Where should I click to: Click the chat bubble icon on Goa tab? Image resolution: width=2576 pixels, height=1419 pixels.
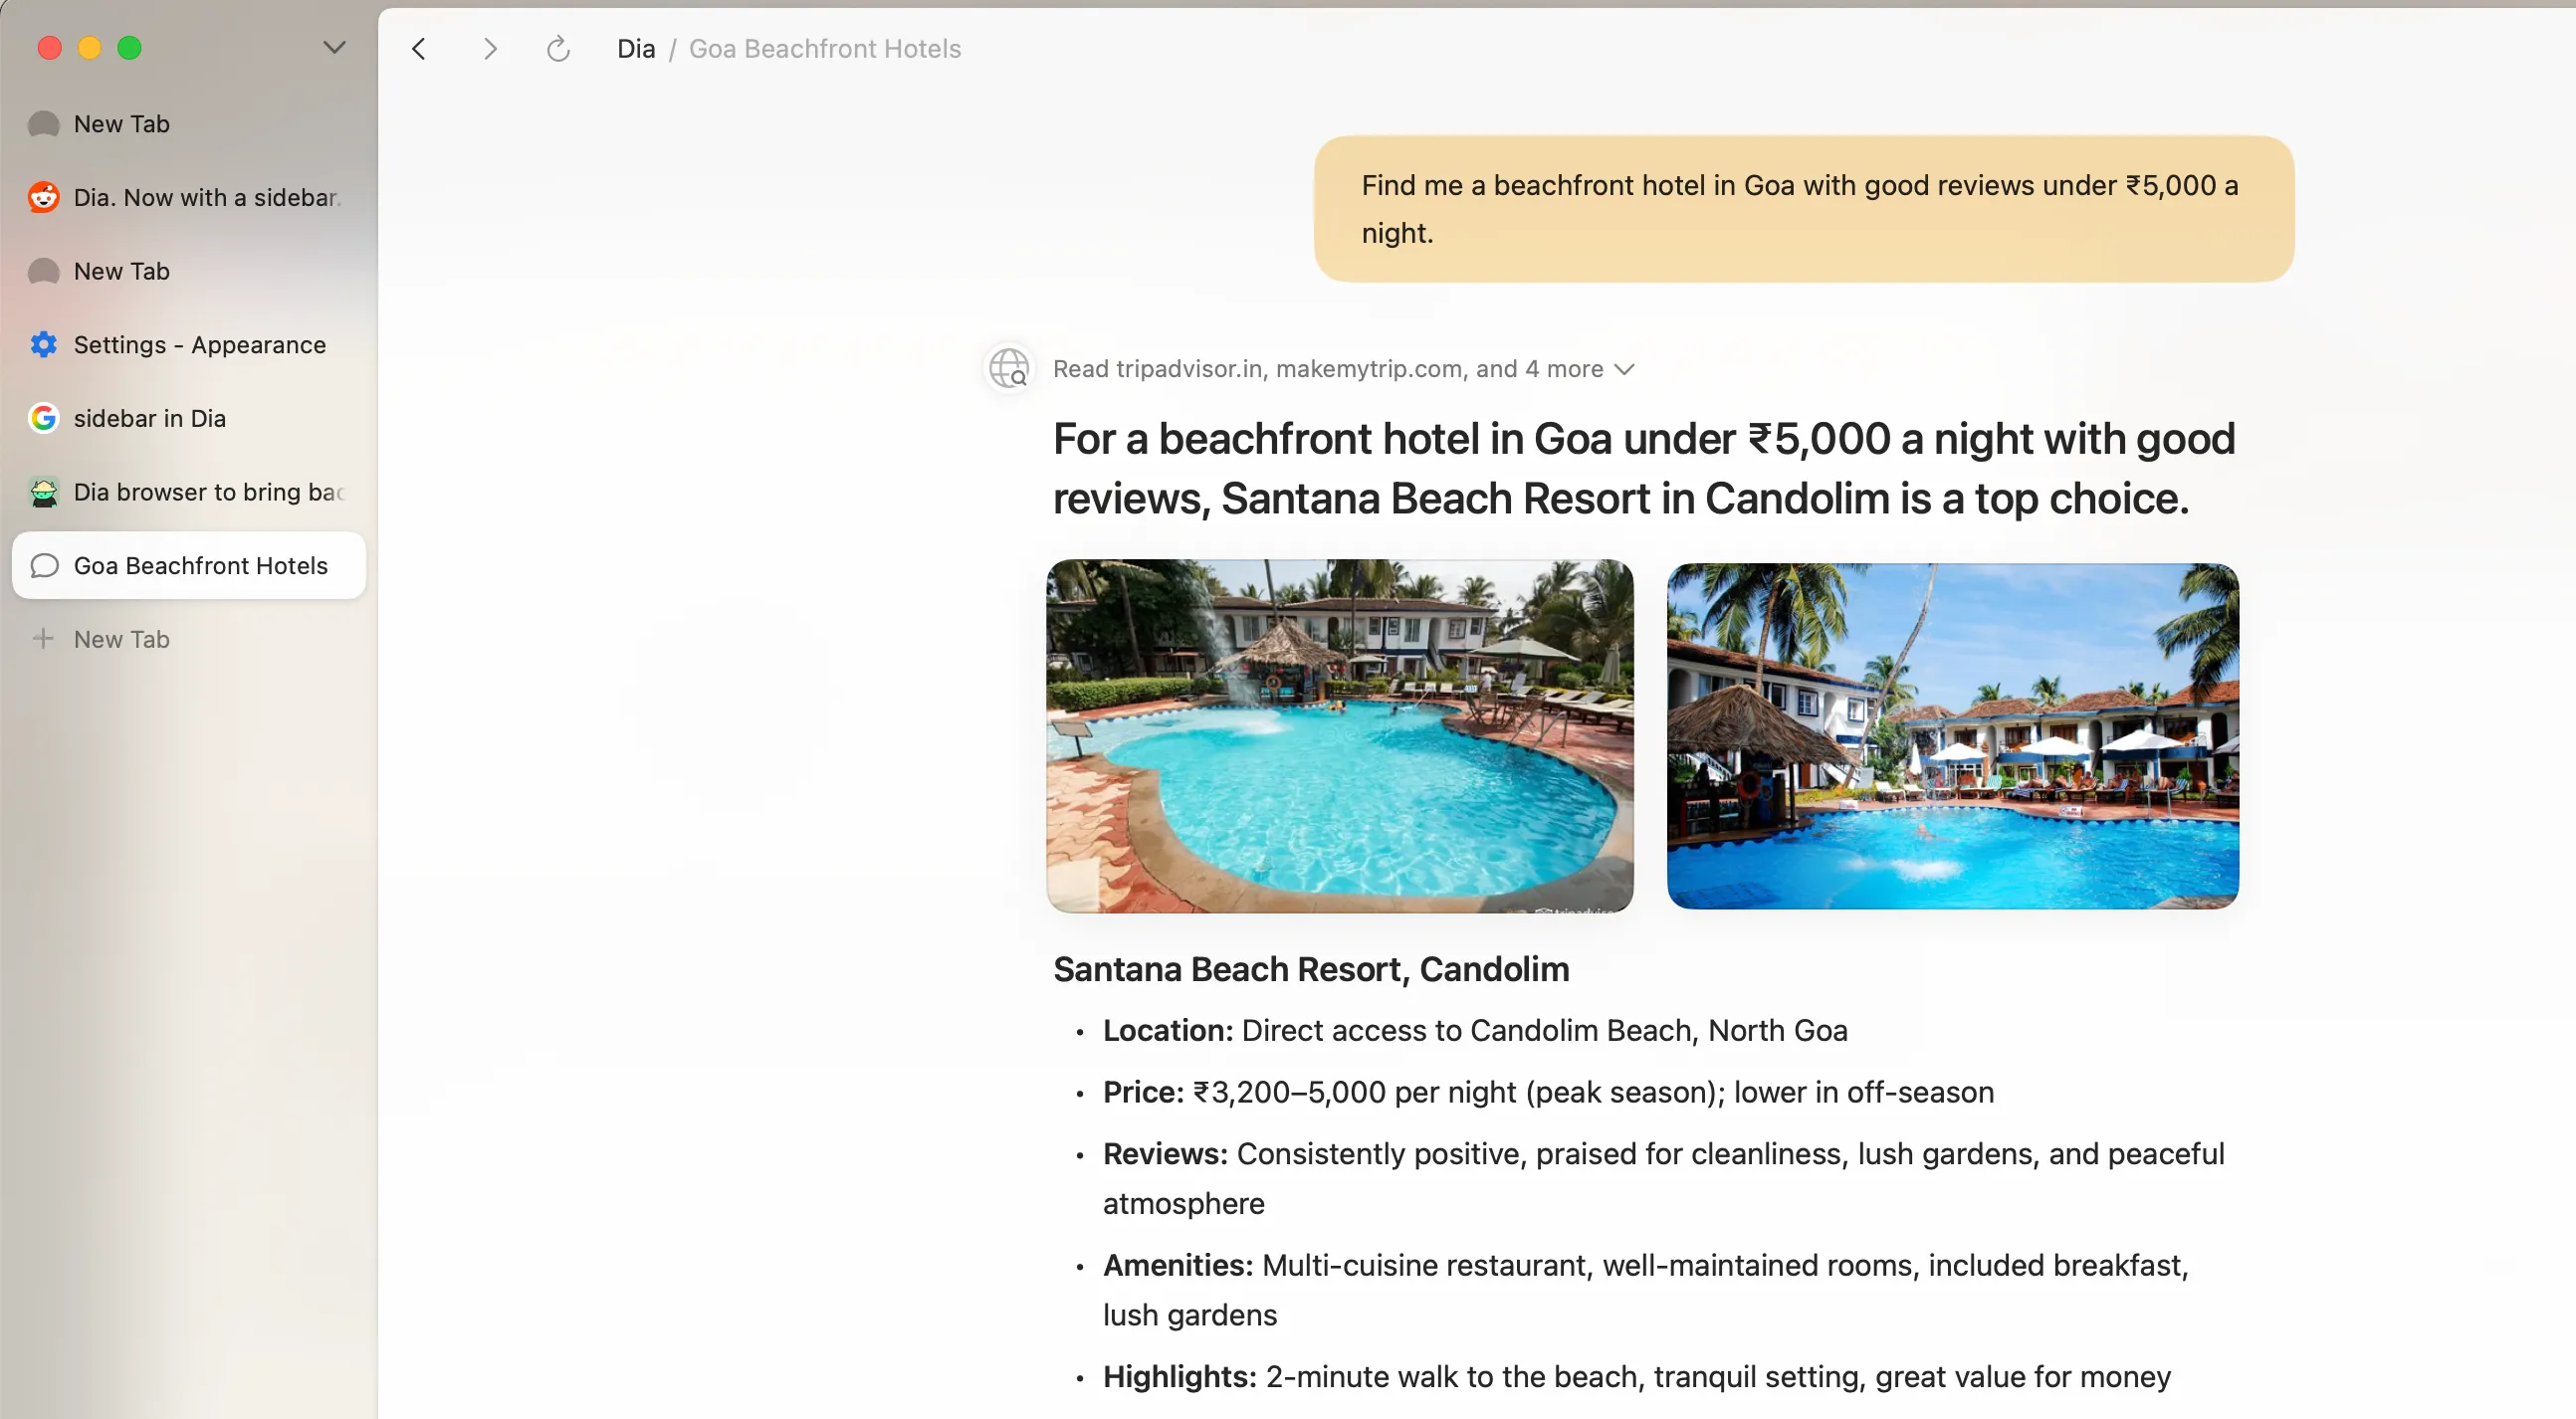click(44, 566)
